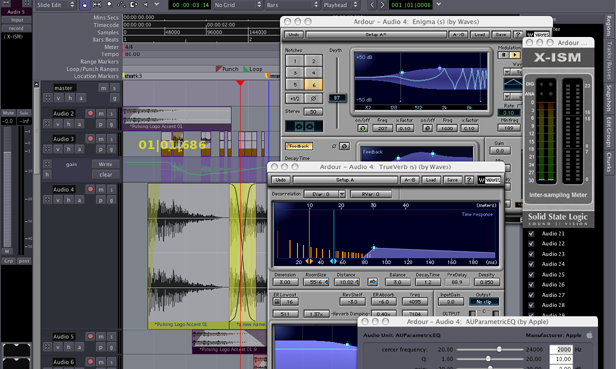Viewport: 616px width, 369px height.
Task: Click the A->B button in TrueVerb
Action: (x=409, y=180)
